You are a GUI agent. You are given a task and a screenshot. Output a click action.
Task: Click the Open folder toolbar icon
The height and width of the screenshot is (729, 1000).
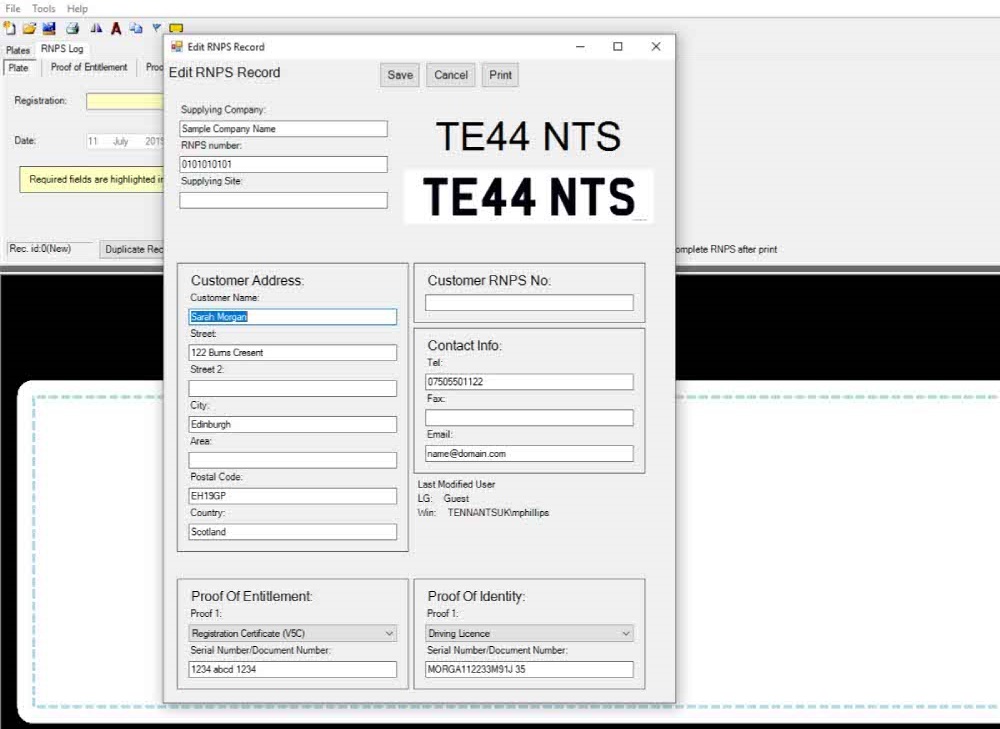coord(29,28)
